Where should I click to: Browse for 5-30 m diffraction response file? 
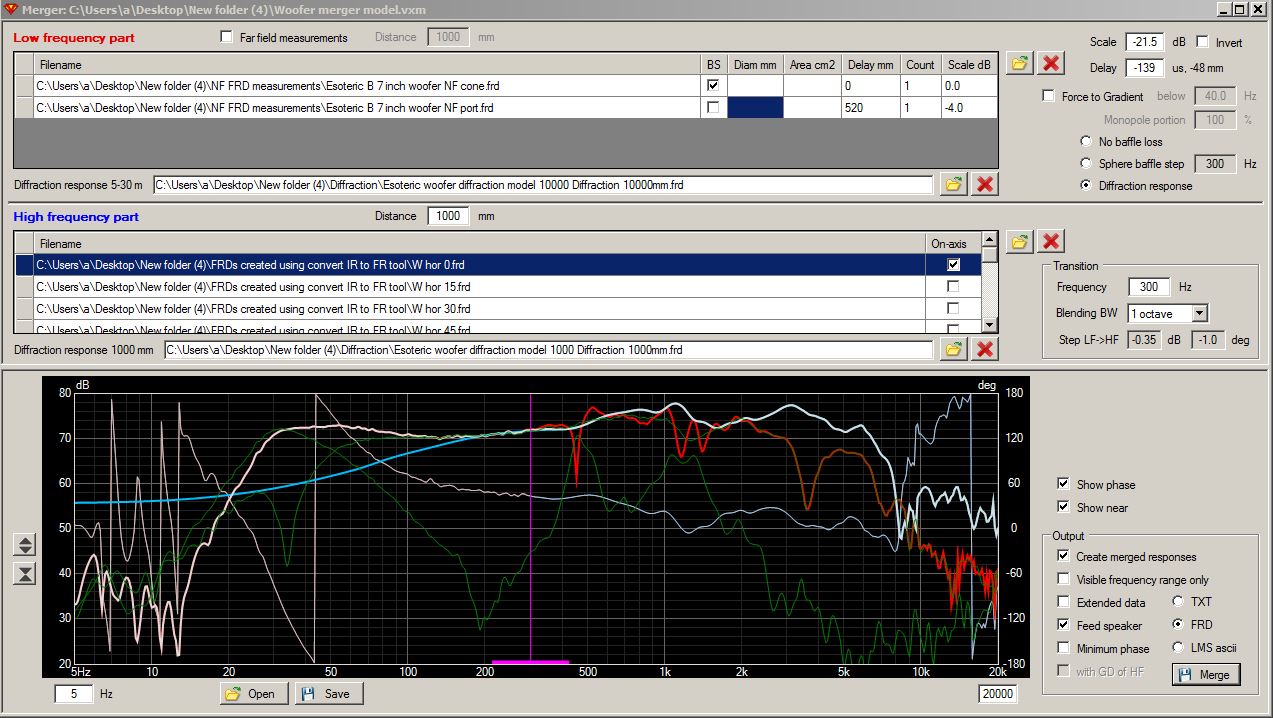tap(953, 184)
